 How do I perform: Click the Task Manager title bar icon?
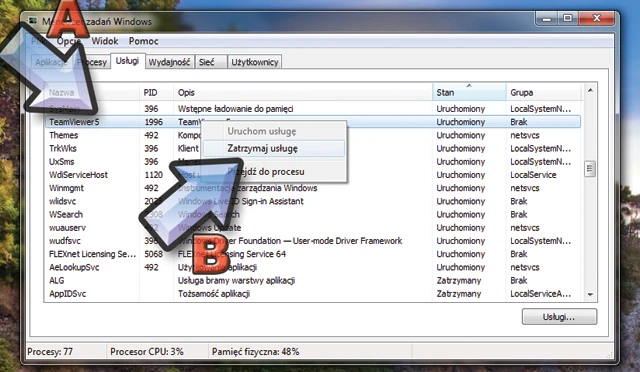[33, 21]
